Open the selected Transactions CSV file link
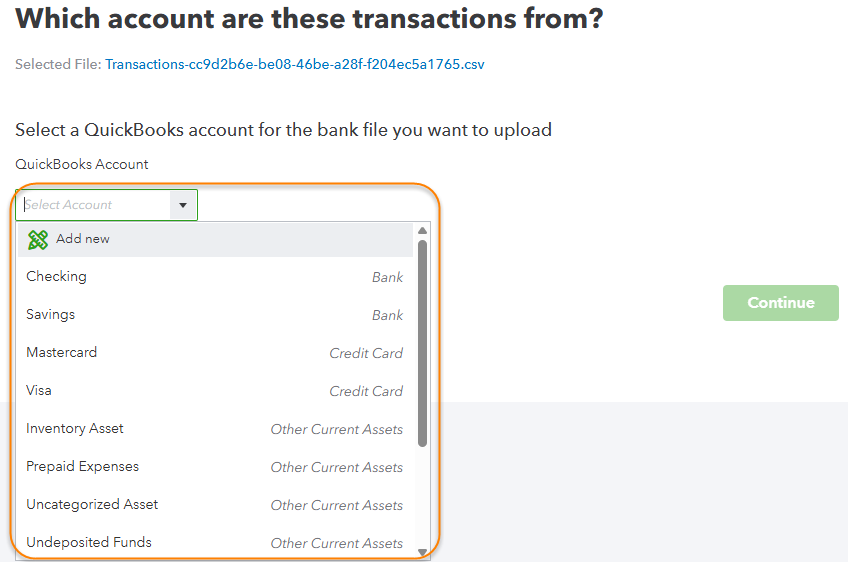This screenshot has width=848, height=562. (295, 64)
